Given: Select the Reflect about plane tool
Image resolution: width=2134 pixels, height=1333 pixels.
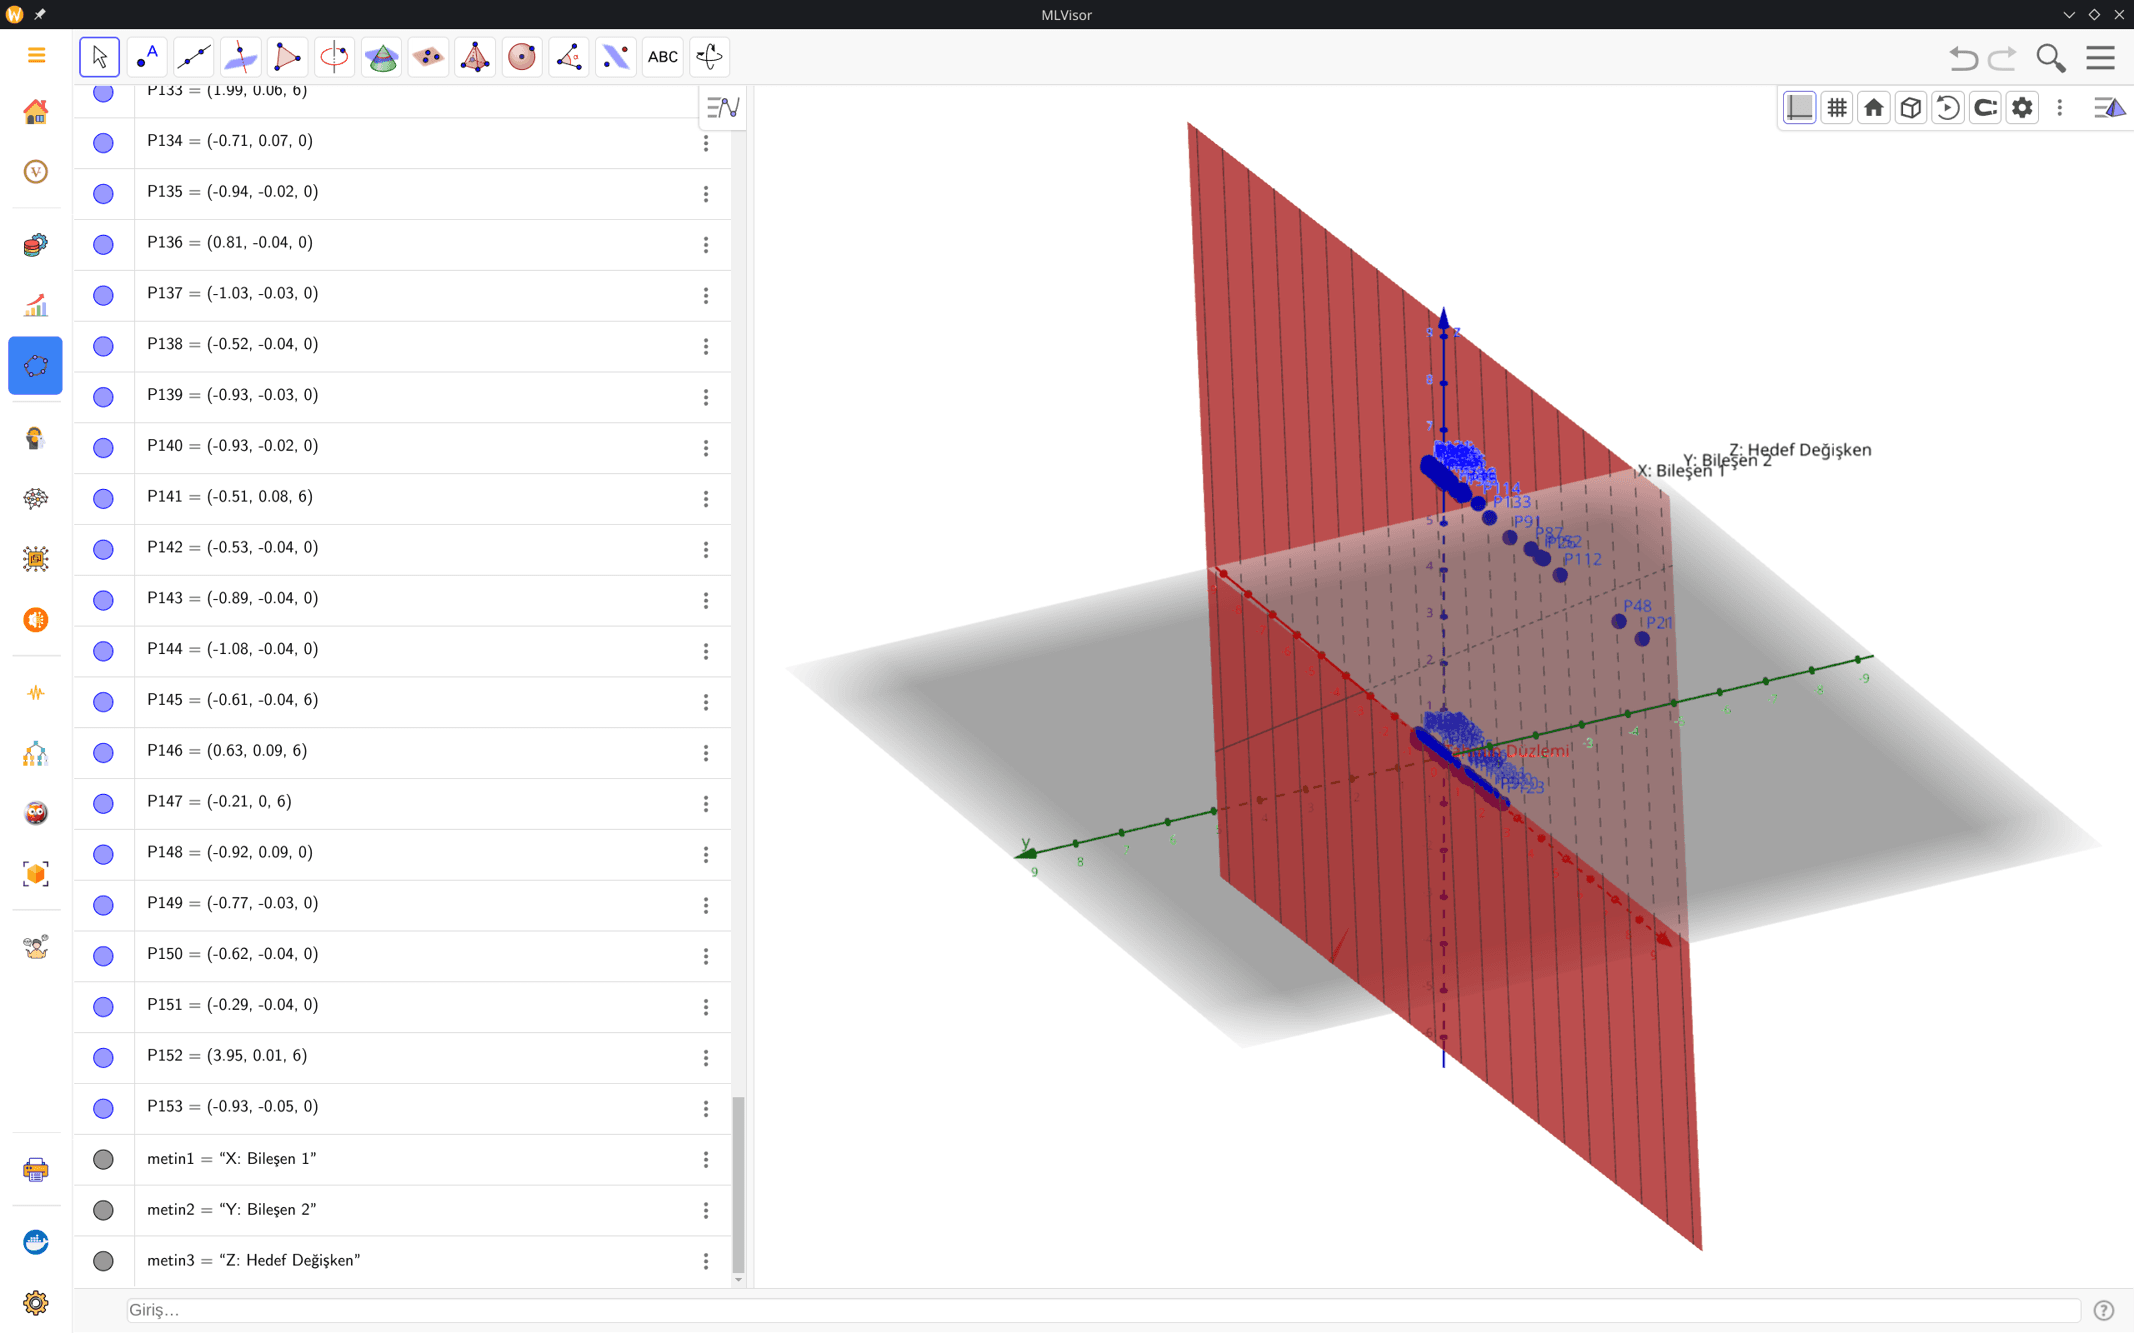Looking at the screenshot, I should (616, 57).
